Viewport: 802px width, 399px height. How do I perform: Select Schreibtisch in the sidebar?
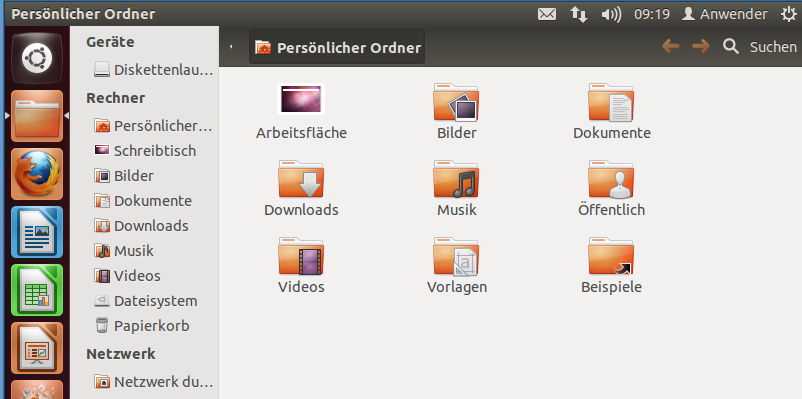[x=145, y=151]
